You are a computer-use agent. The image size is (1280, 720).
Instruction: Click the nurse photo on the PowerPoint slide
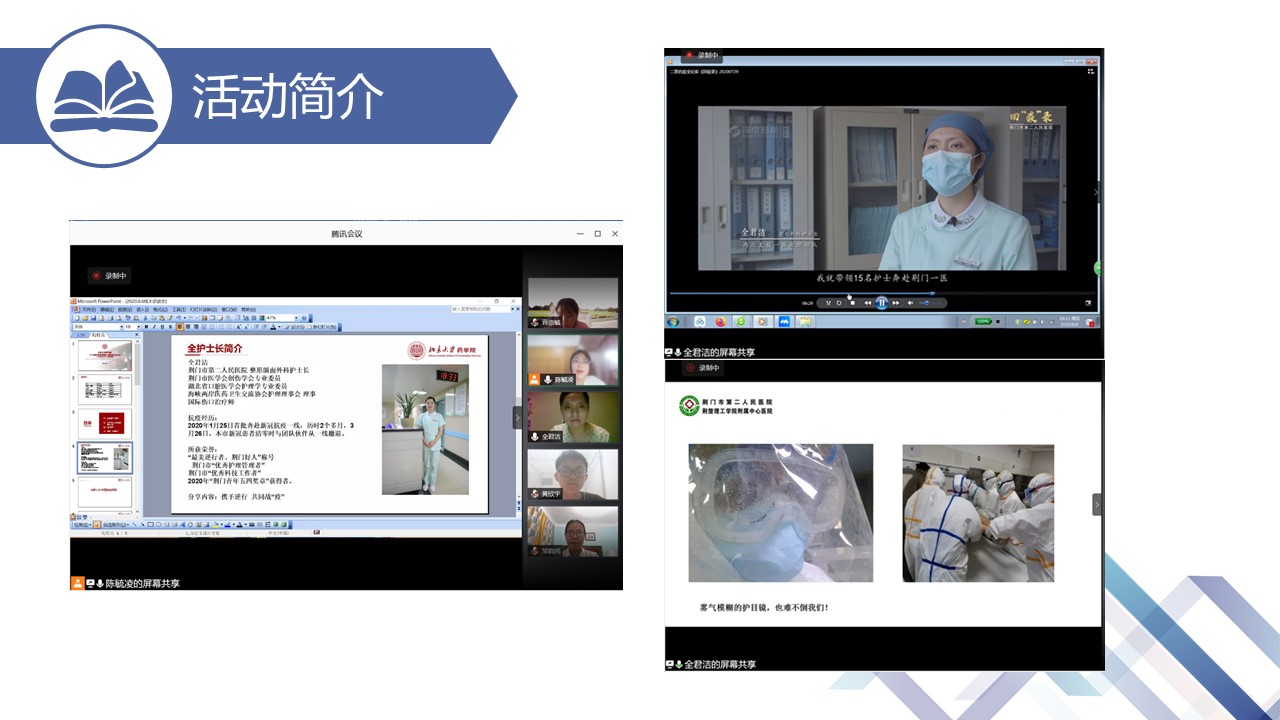tap(425, 429)
